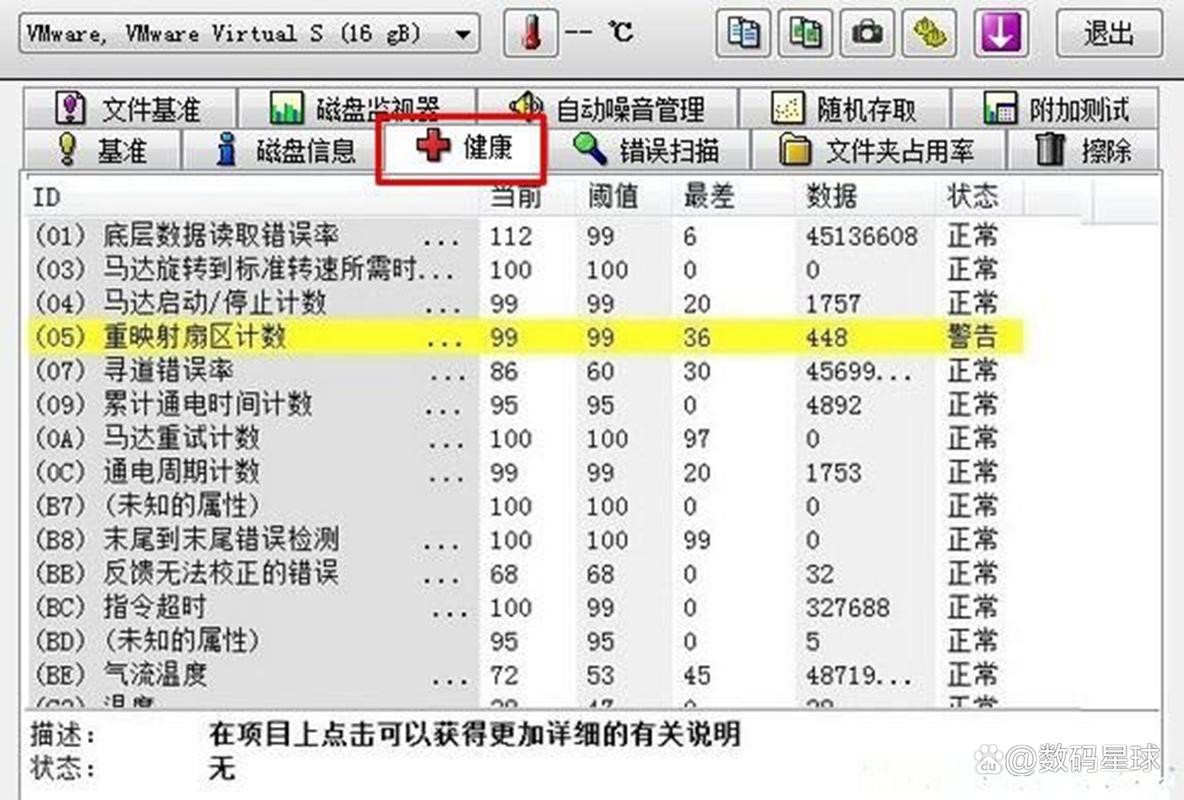This screenshot has height=800, width=1184.
Task: Select row (07) 寻道错误率
Action: click(x=524, y=371)
